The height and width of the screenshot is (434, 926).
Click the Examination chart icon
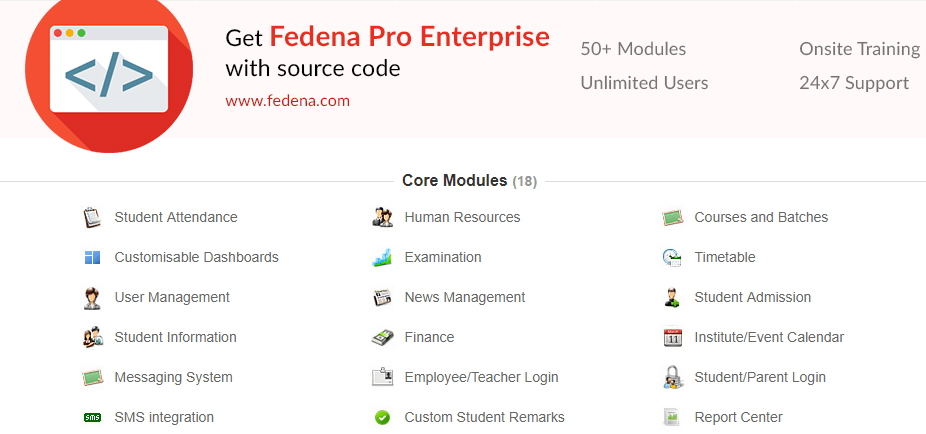(383, 257)
